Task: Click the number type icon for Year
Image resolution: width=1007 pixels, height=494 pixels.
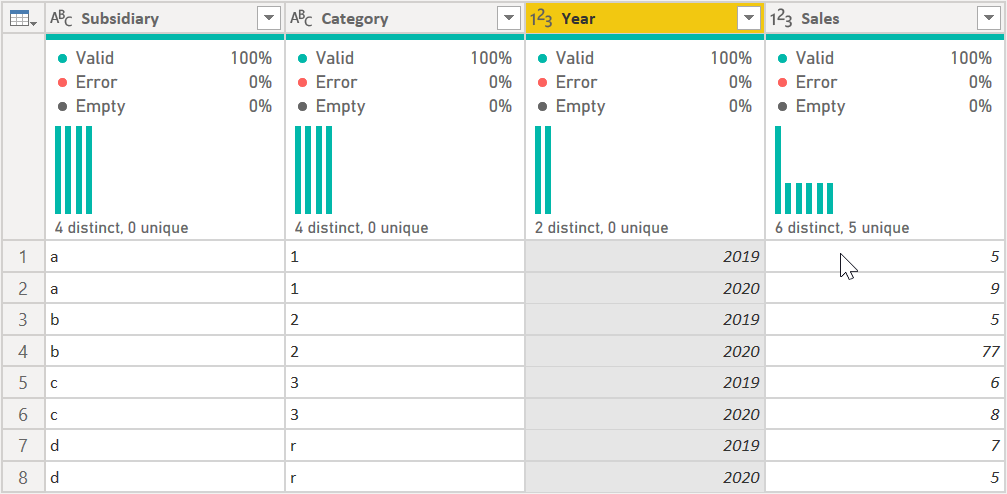Action: [x=541, y=19]
